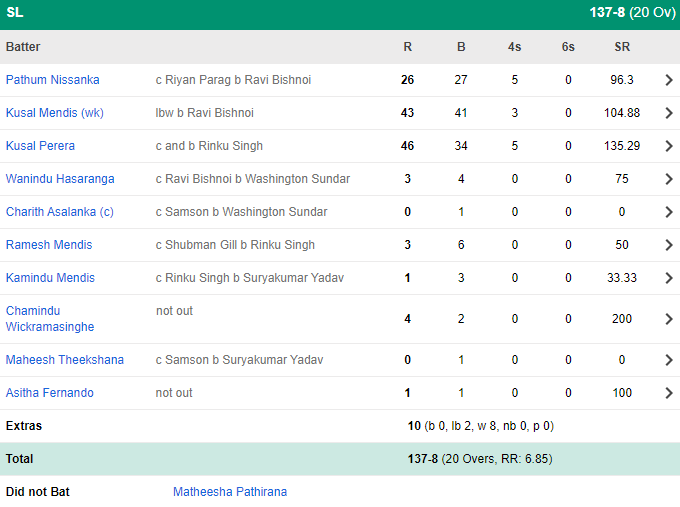Expand Kamindu Mendis row arrow
Screen dimensions: 680x507
pos(668,278)
